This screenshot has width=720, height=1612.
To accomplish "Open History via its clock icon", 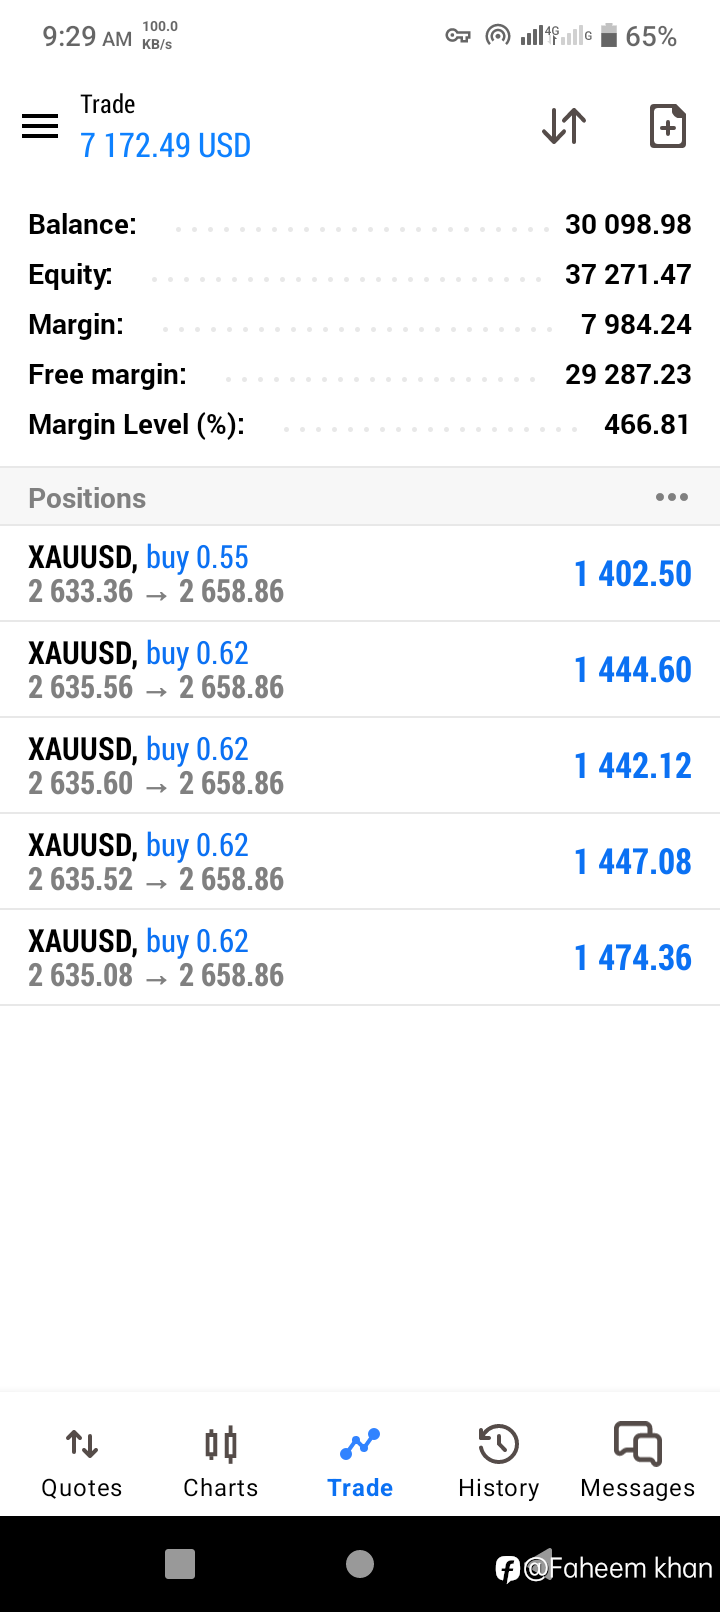I will point(498,1444).
